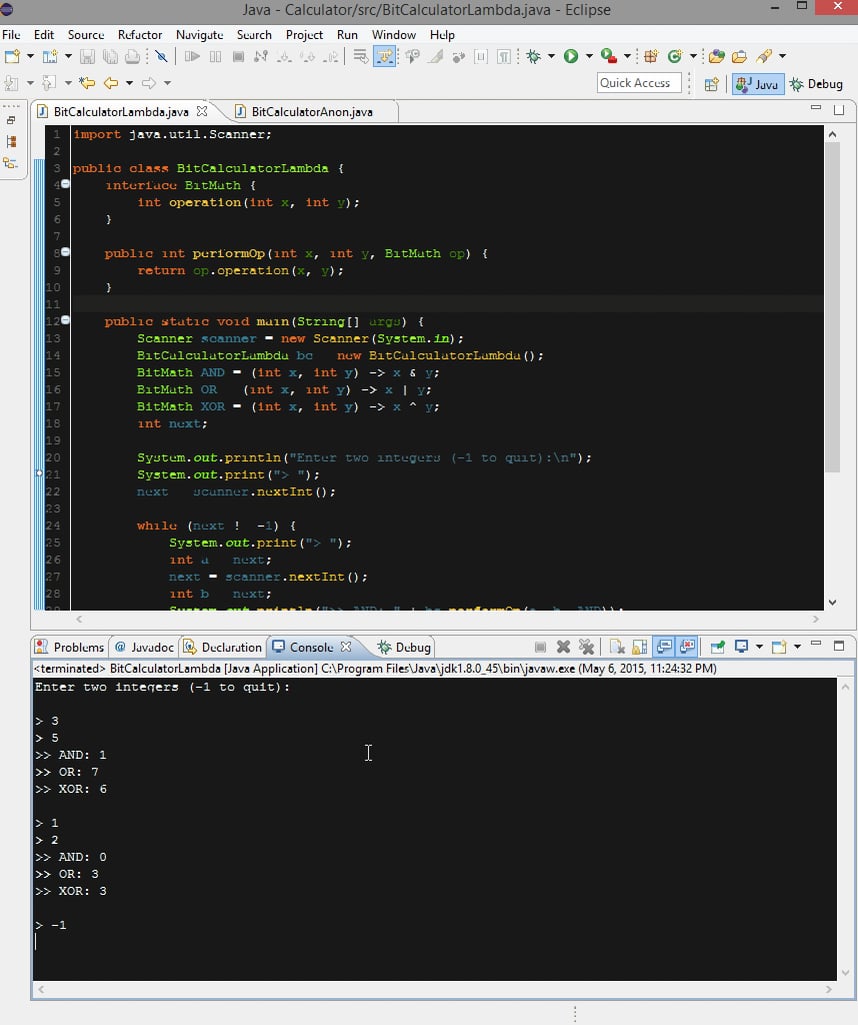Click the Step Over icon
Screen dimensions: 858x1025
point(307,57)
